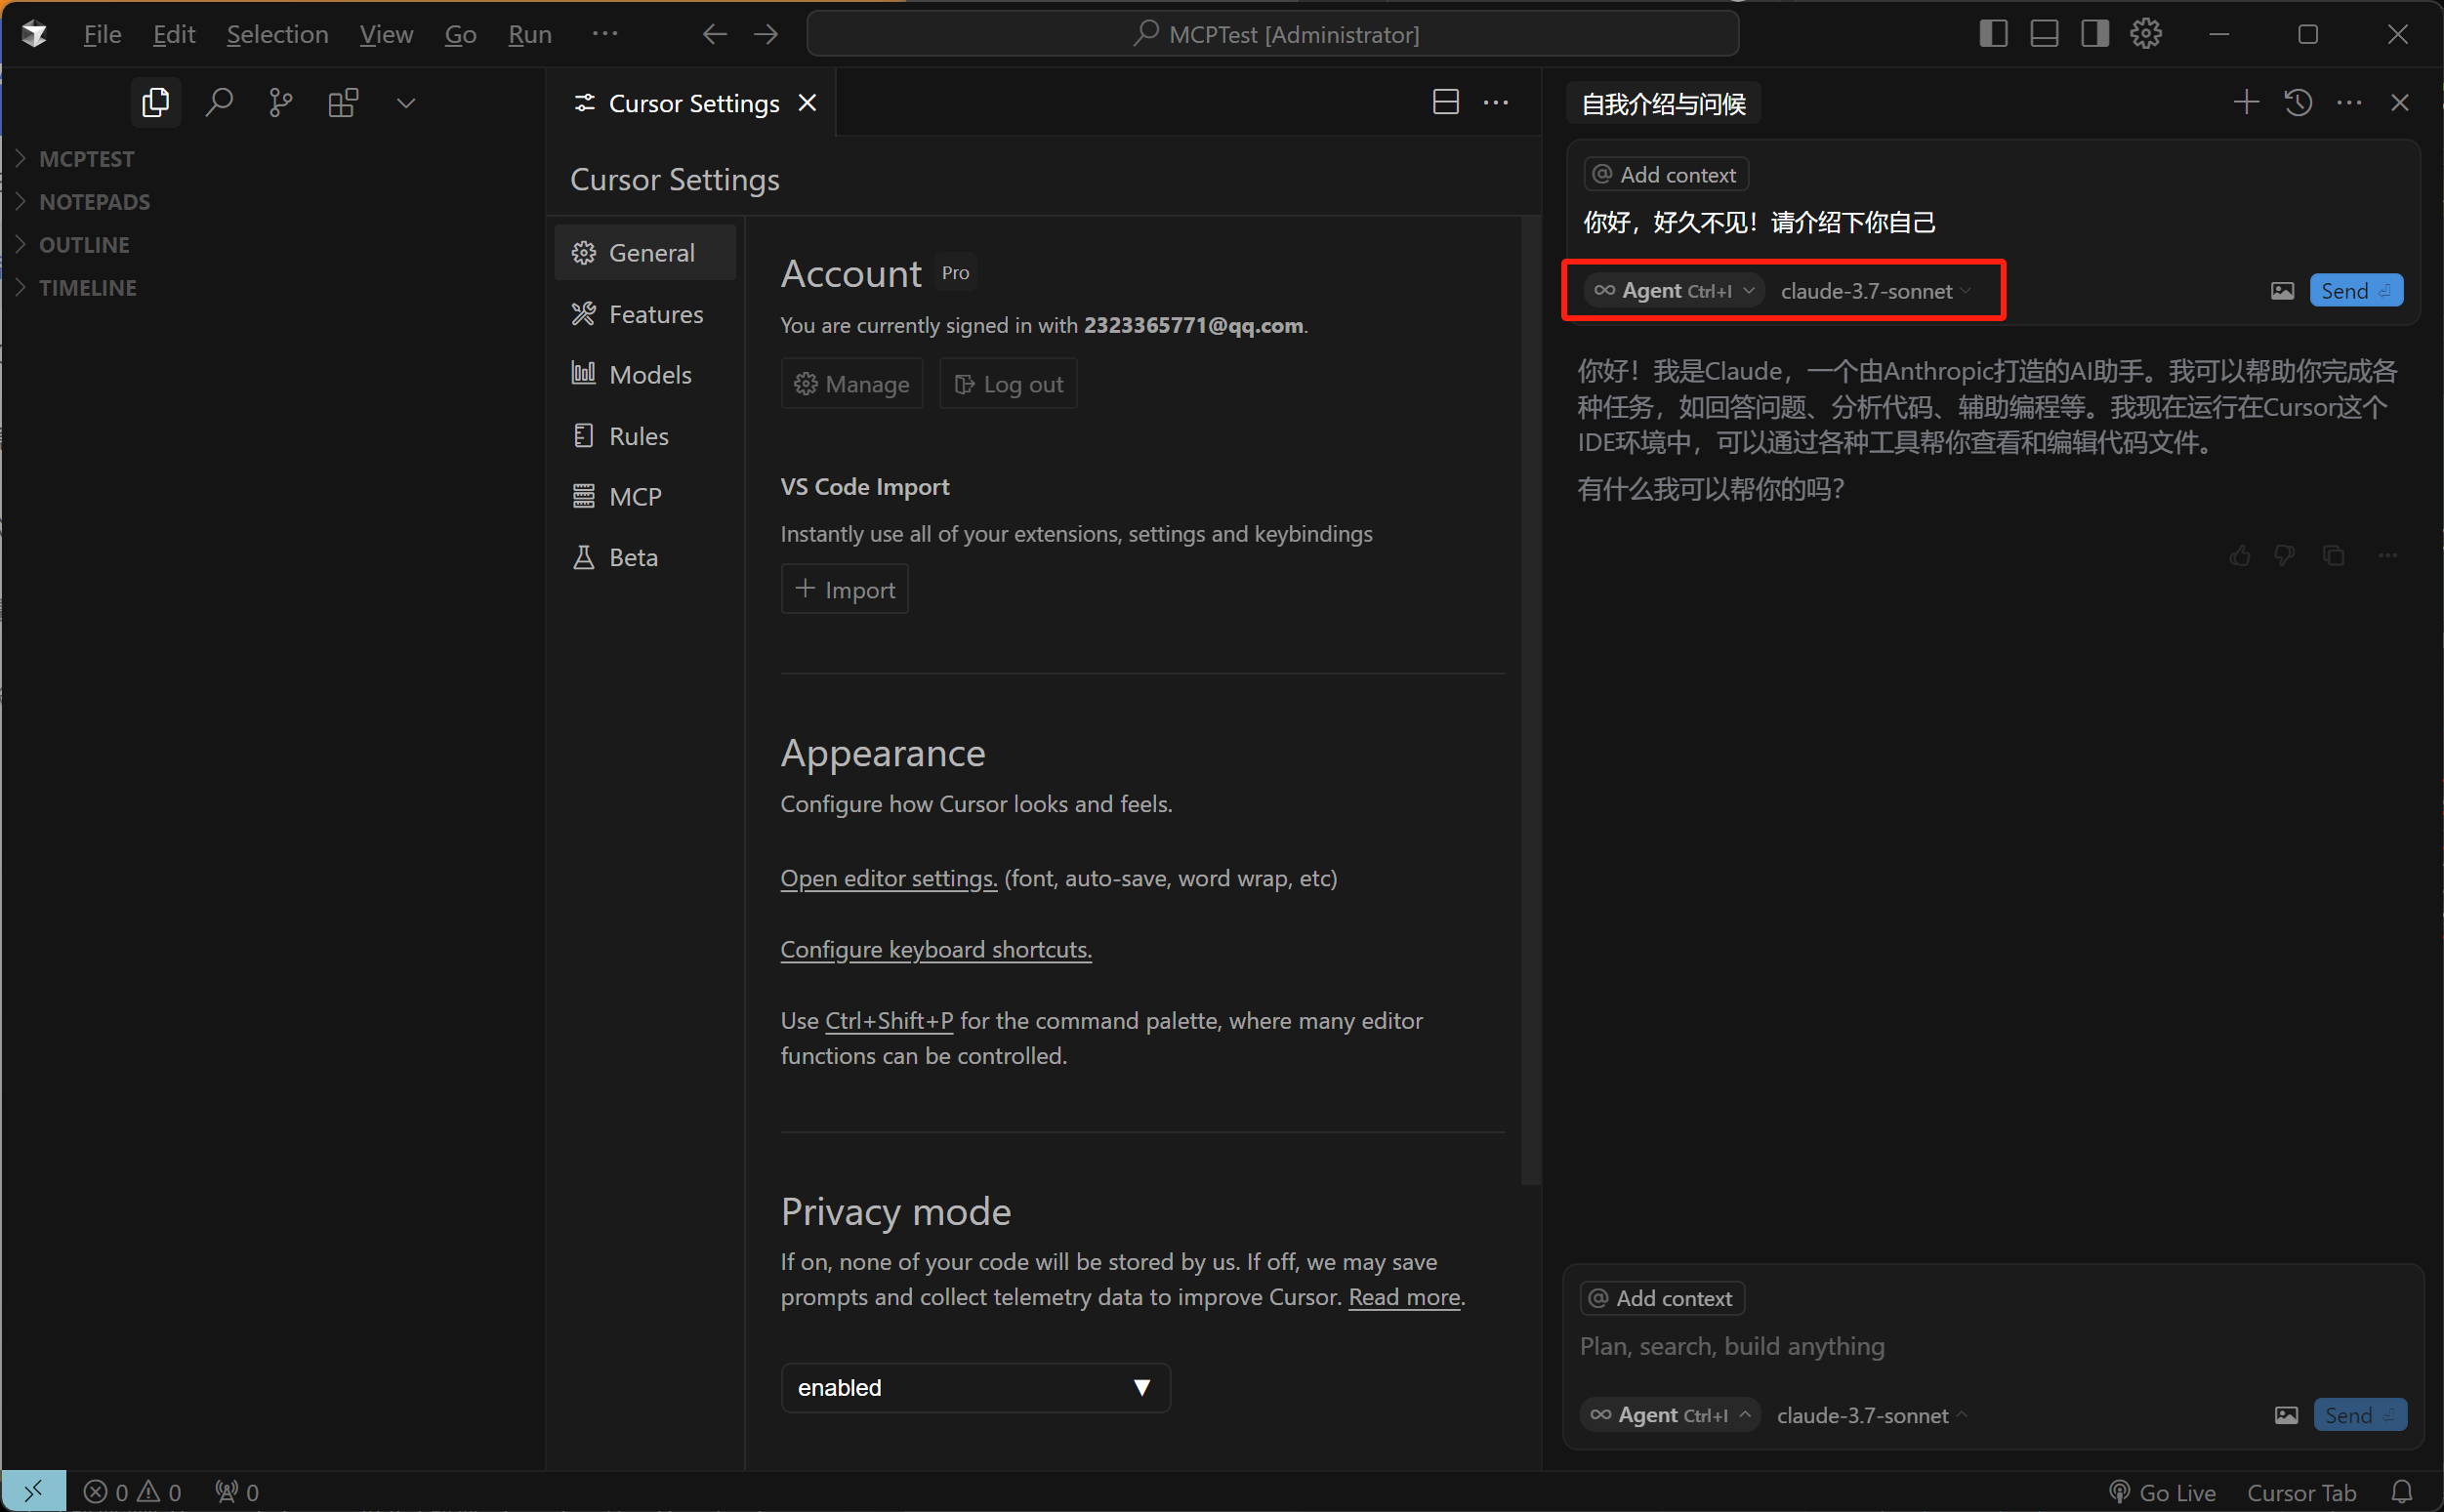2444x1512 pixels.
Task: Expand the OUTLINE section
Action: (x=84, y=245)
